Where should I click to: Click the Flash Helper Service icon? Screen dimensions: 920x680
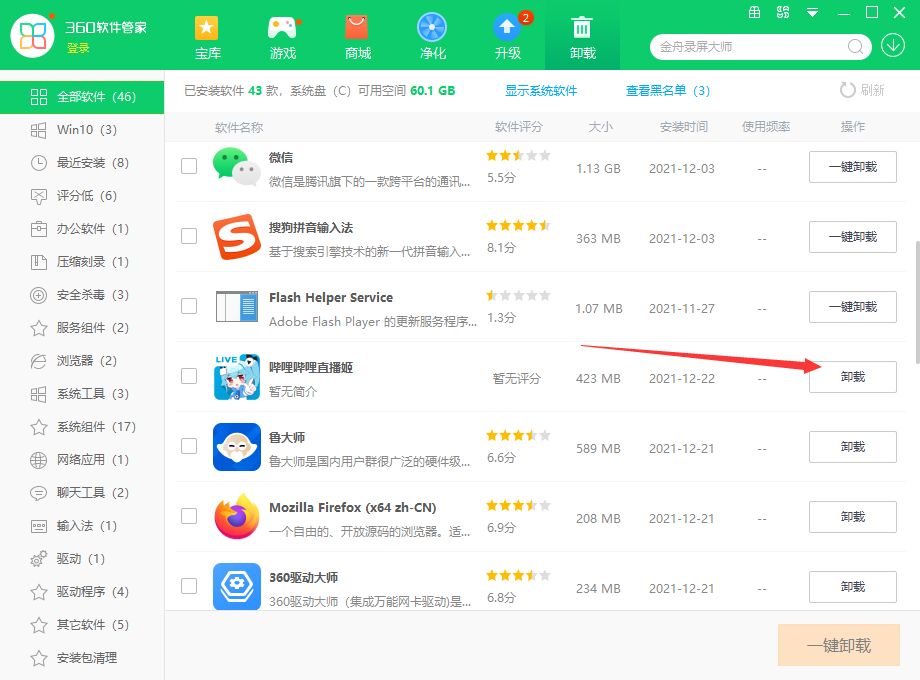[237, 306]
